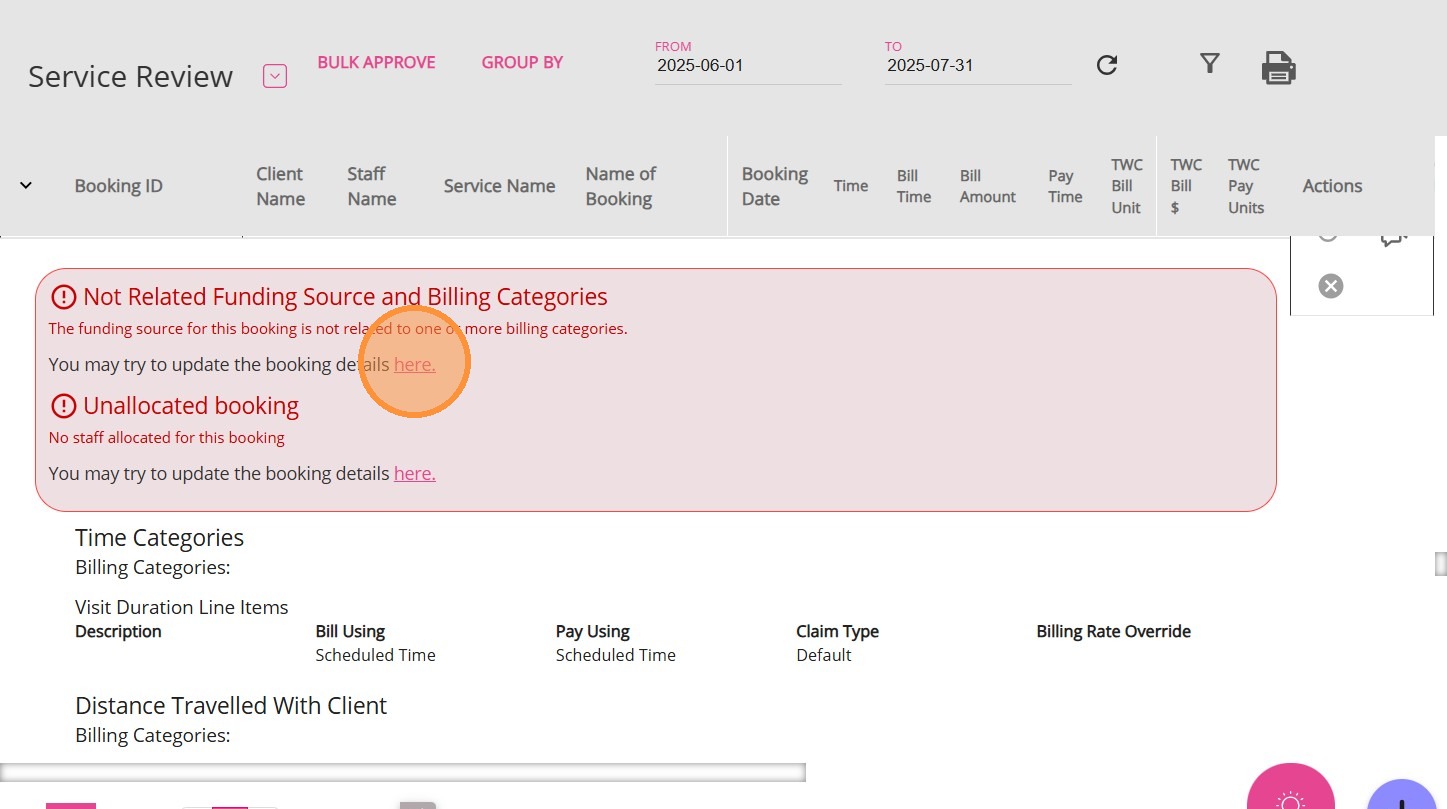Click the purple plus floating button
Viewport: 1447px width, 809px height.
click(1402, 798)
